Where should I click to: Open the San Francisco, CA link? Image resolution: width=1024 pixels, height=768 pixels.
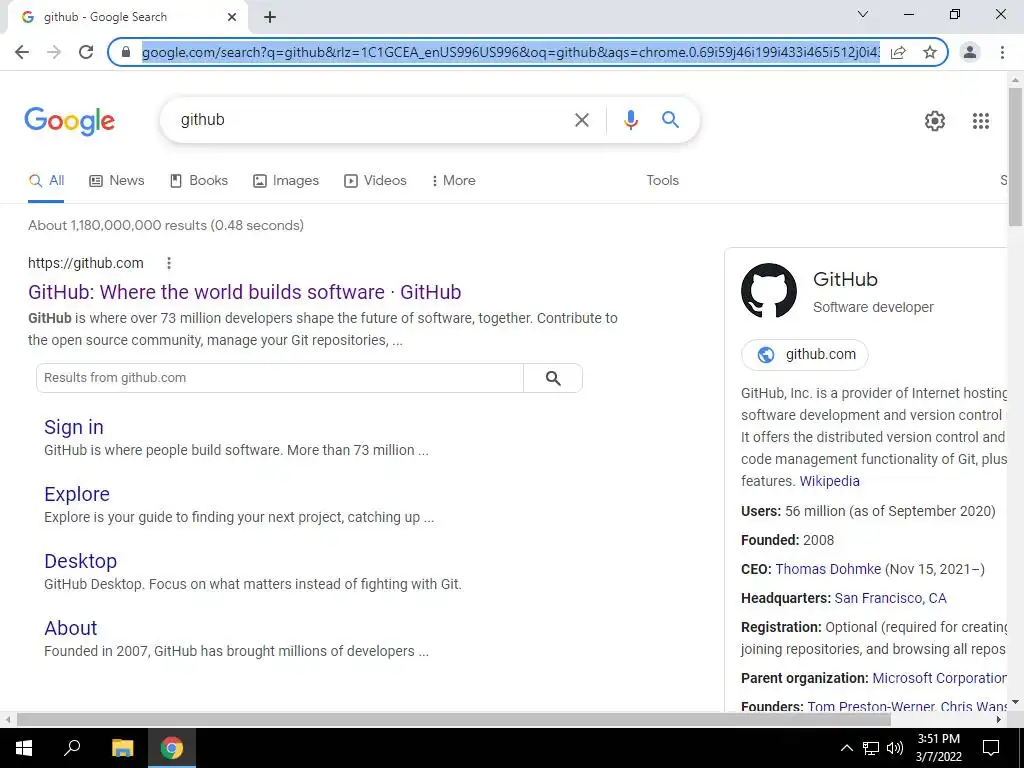coord(890,598)
